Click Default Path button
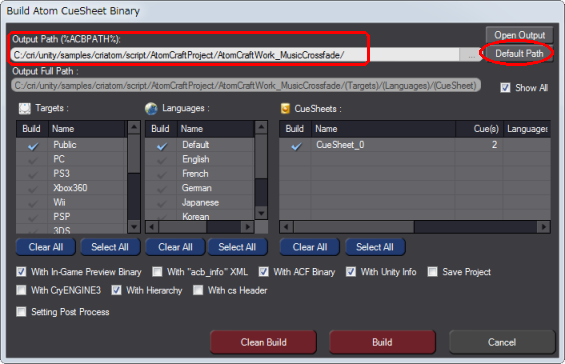 point(519,54)
